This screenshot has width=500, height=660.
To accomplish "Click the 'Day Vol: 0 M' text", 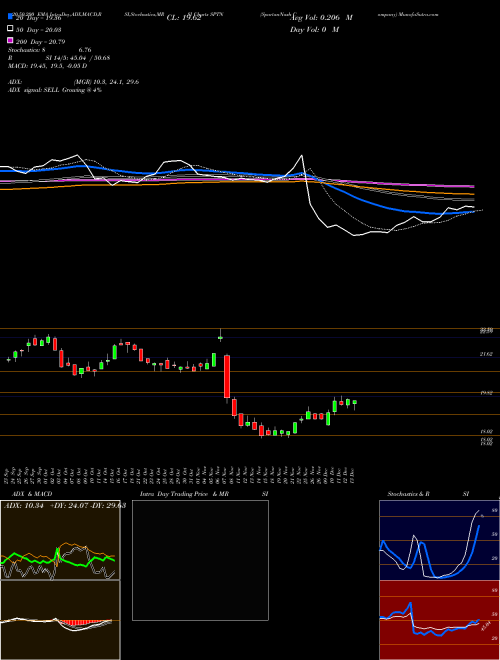I will pyautogui.click(x=314, y=29).
